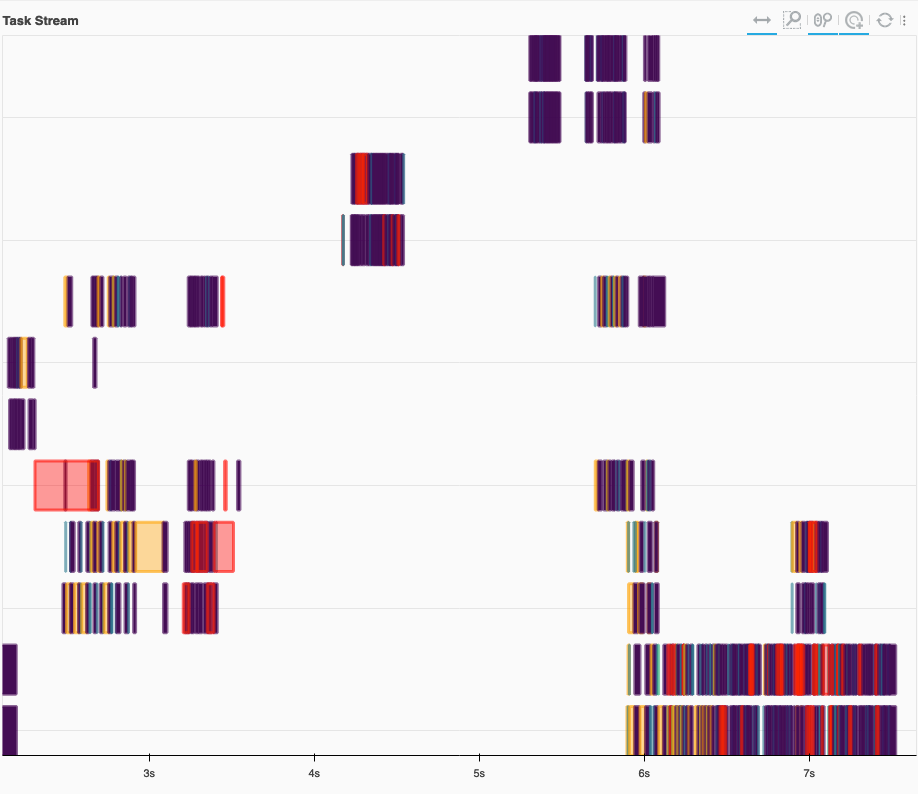918x794 pixels.
Task: Select the thin teal task bar after 4s
Action: pos(343,240)
